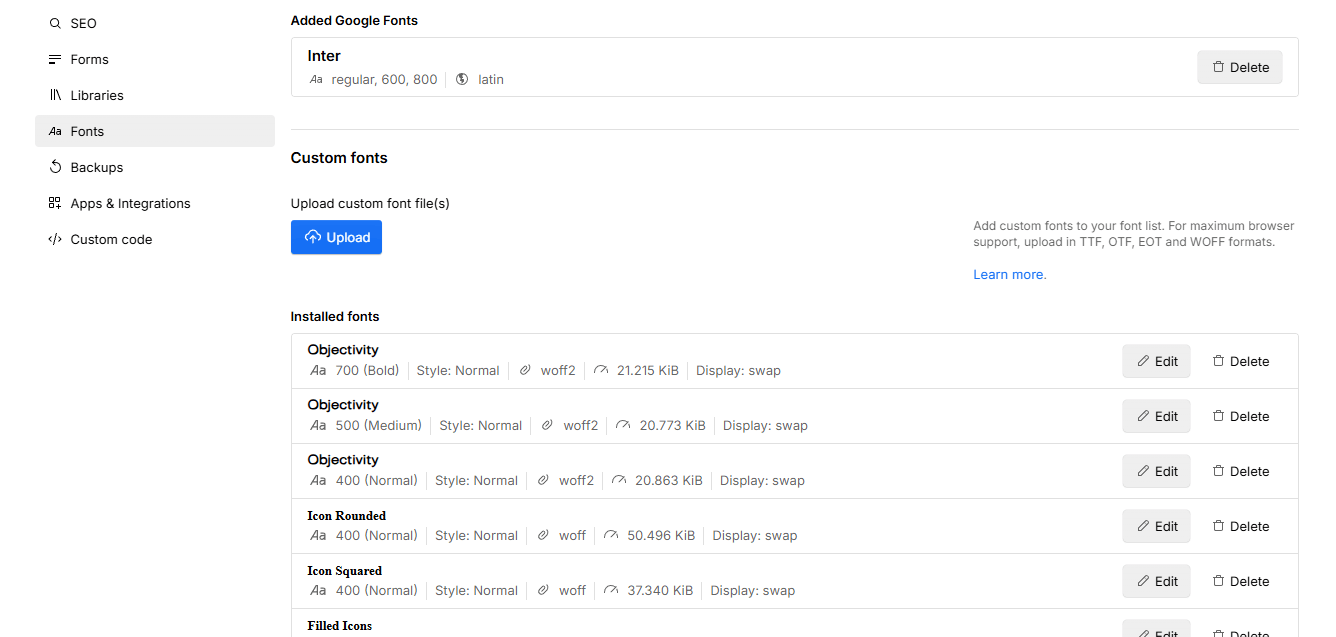Screen dimensions: 1336x637
Task: Edit the Objectivity 700 (Bold) font
Action: 1156,361
